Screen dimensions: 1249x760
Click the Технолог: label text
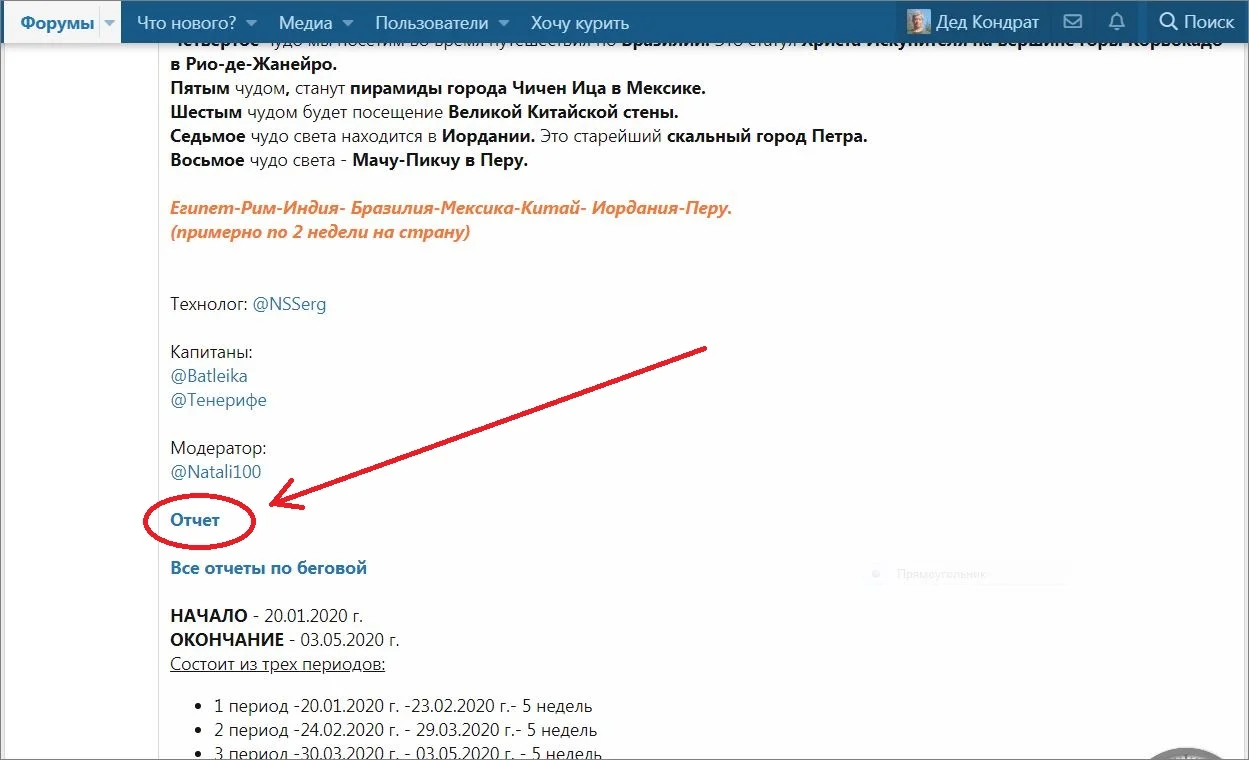(209, 304)
